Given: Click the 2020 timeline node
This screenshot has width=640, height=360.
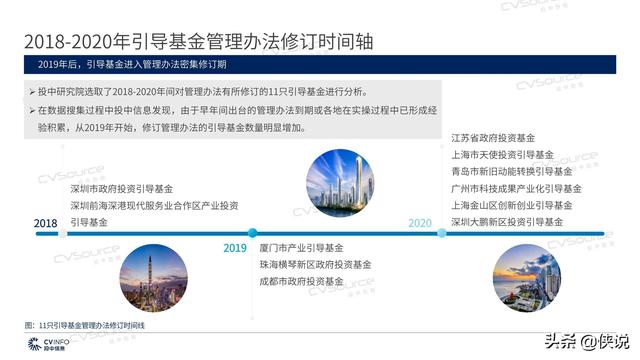Looking at the screenshot, I should [x=442, y=233].
